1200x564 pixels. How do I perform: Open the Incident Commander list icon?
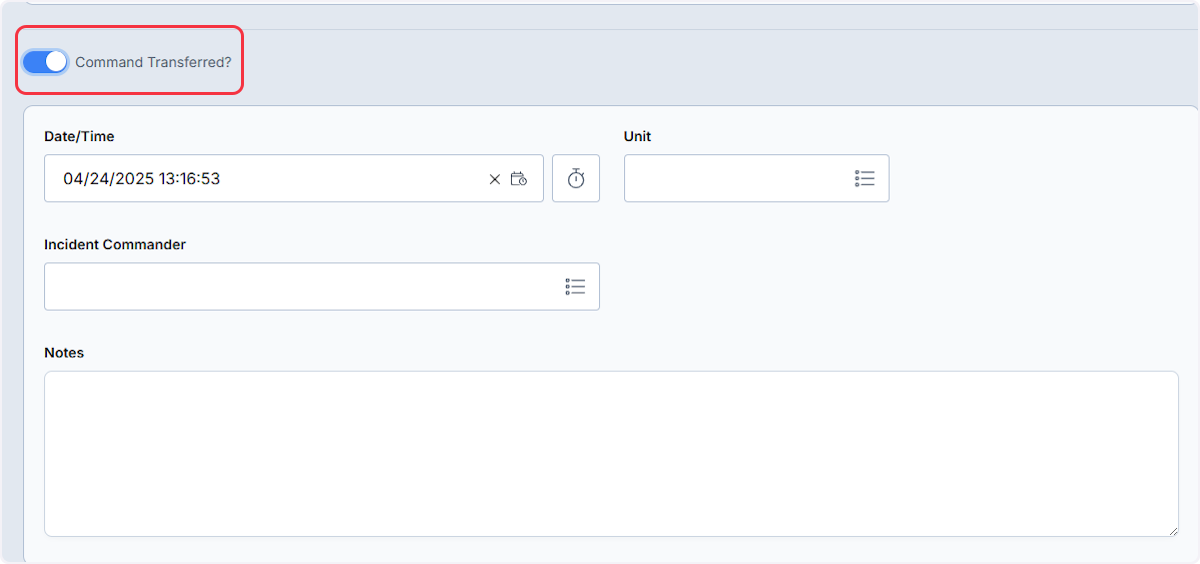(x=575, y=287)
